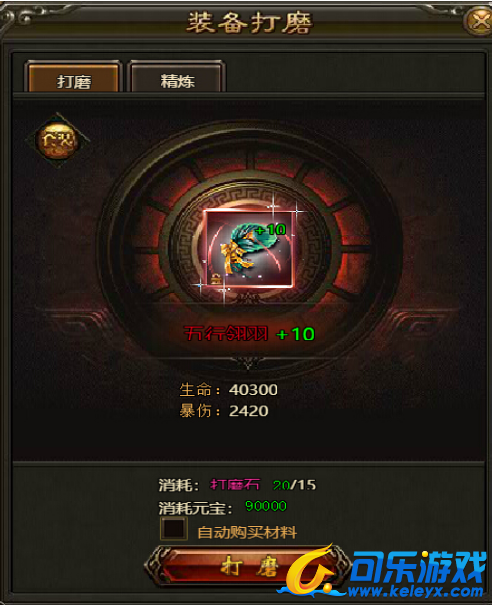Open the www.keleyx.com website link
The width and height of the screenshot is (492, 605).
coord(416,590)
